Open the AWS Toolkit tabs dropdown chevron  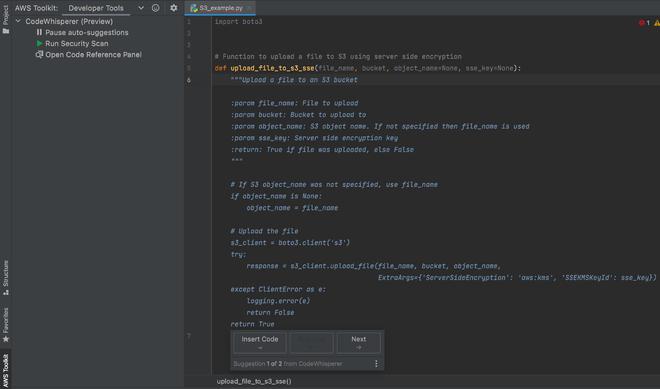point(141,8)
